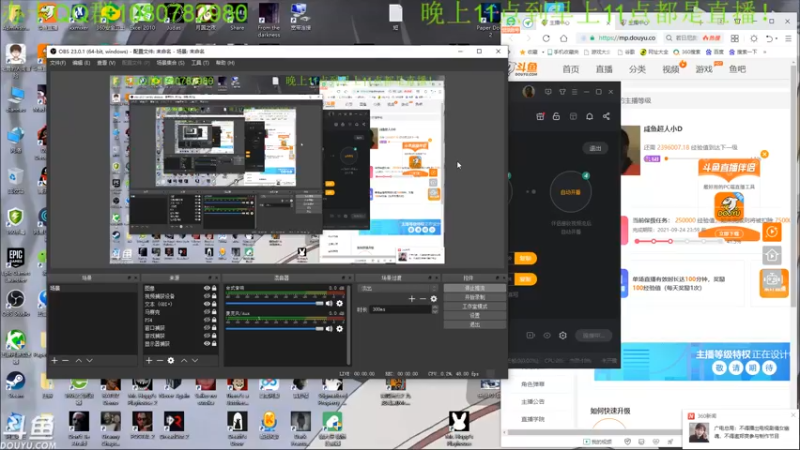The height and width of the screenshot is (450, 800).
Task: Click 工作室模式 button in OBS controls
Action: click(x=474, y=306)
